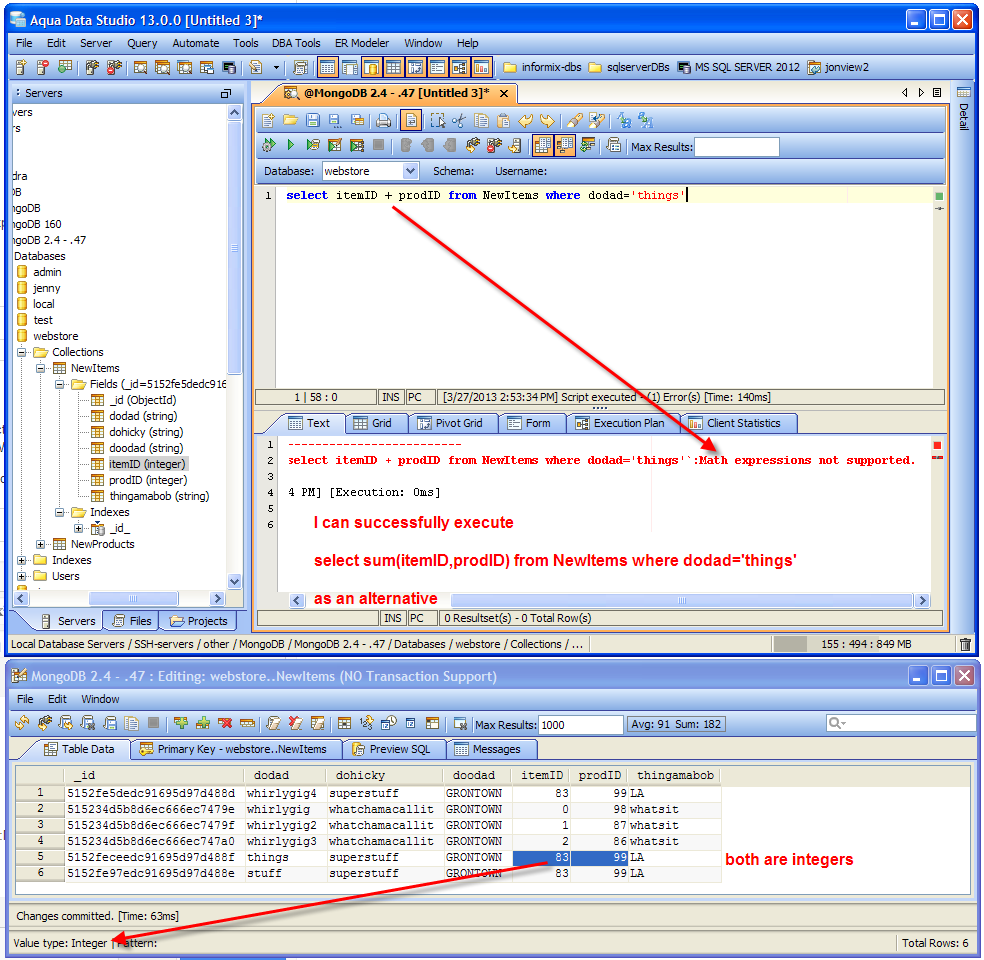Open the DBA Tools menu
This screenshot has width=984, height=960.
296,43
